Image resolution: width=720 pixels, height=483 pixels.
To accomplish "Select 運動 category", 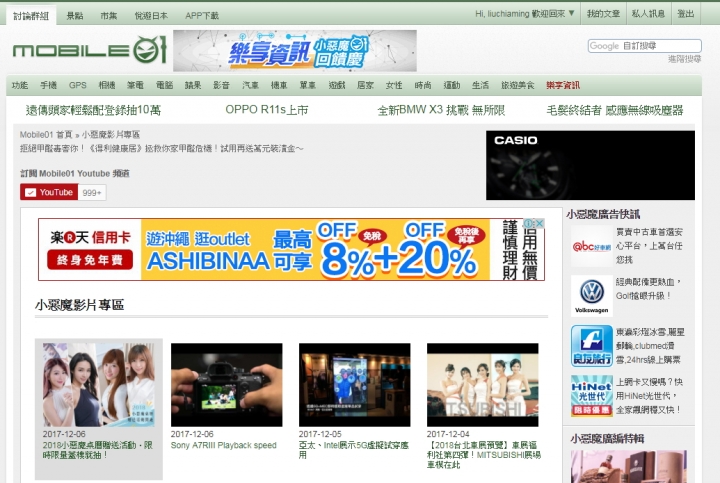I will [x=452, y=85].
